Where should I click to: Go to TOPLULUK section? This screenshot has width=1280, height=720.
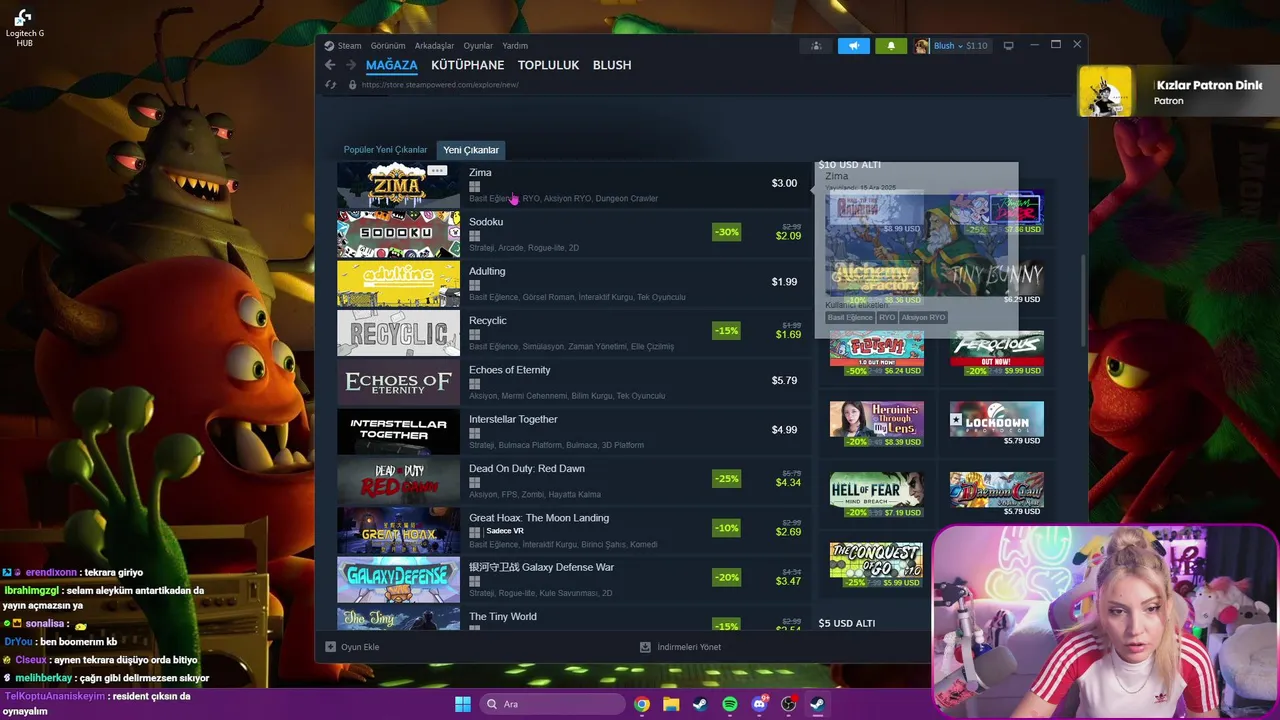548,65
